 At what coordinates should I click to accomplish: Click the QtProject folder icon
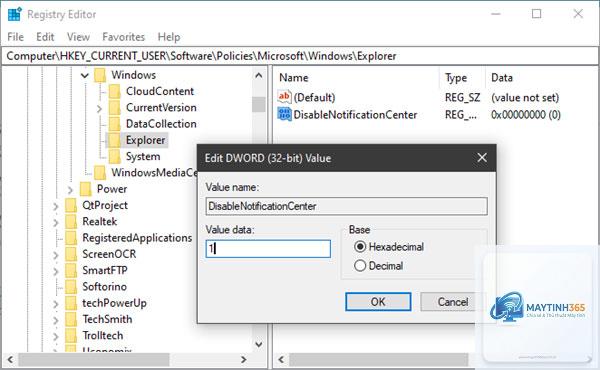[x=71, y=205]
